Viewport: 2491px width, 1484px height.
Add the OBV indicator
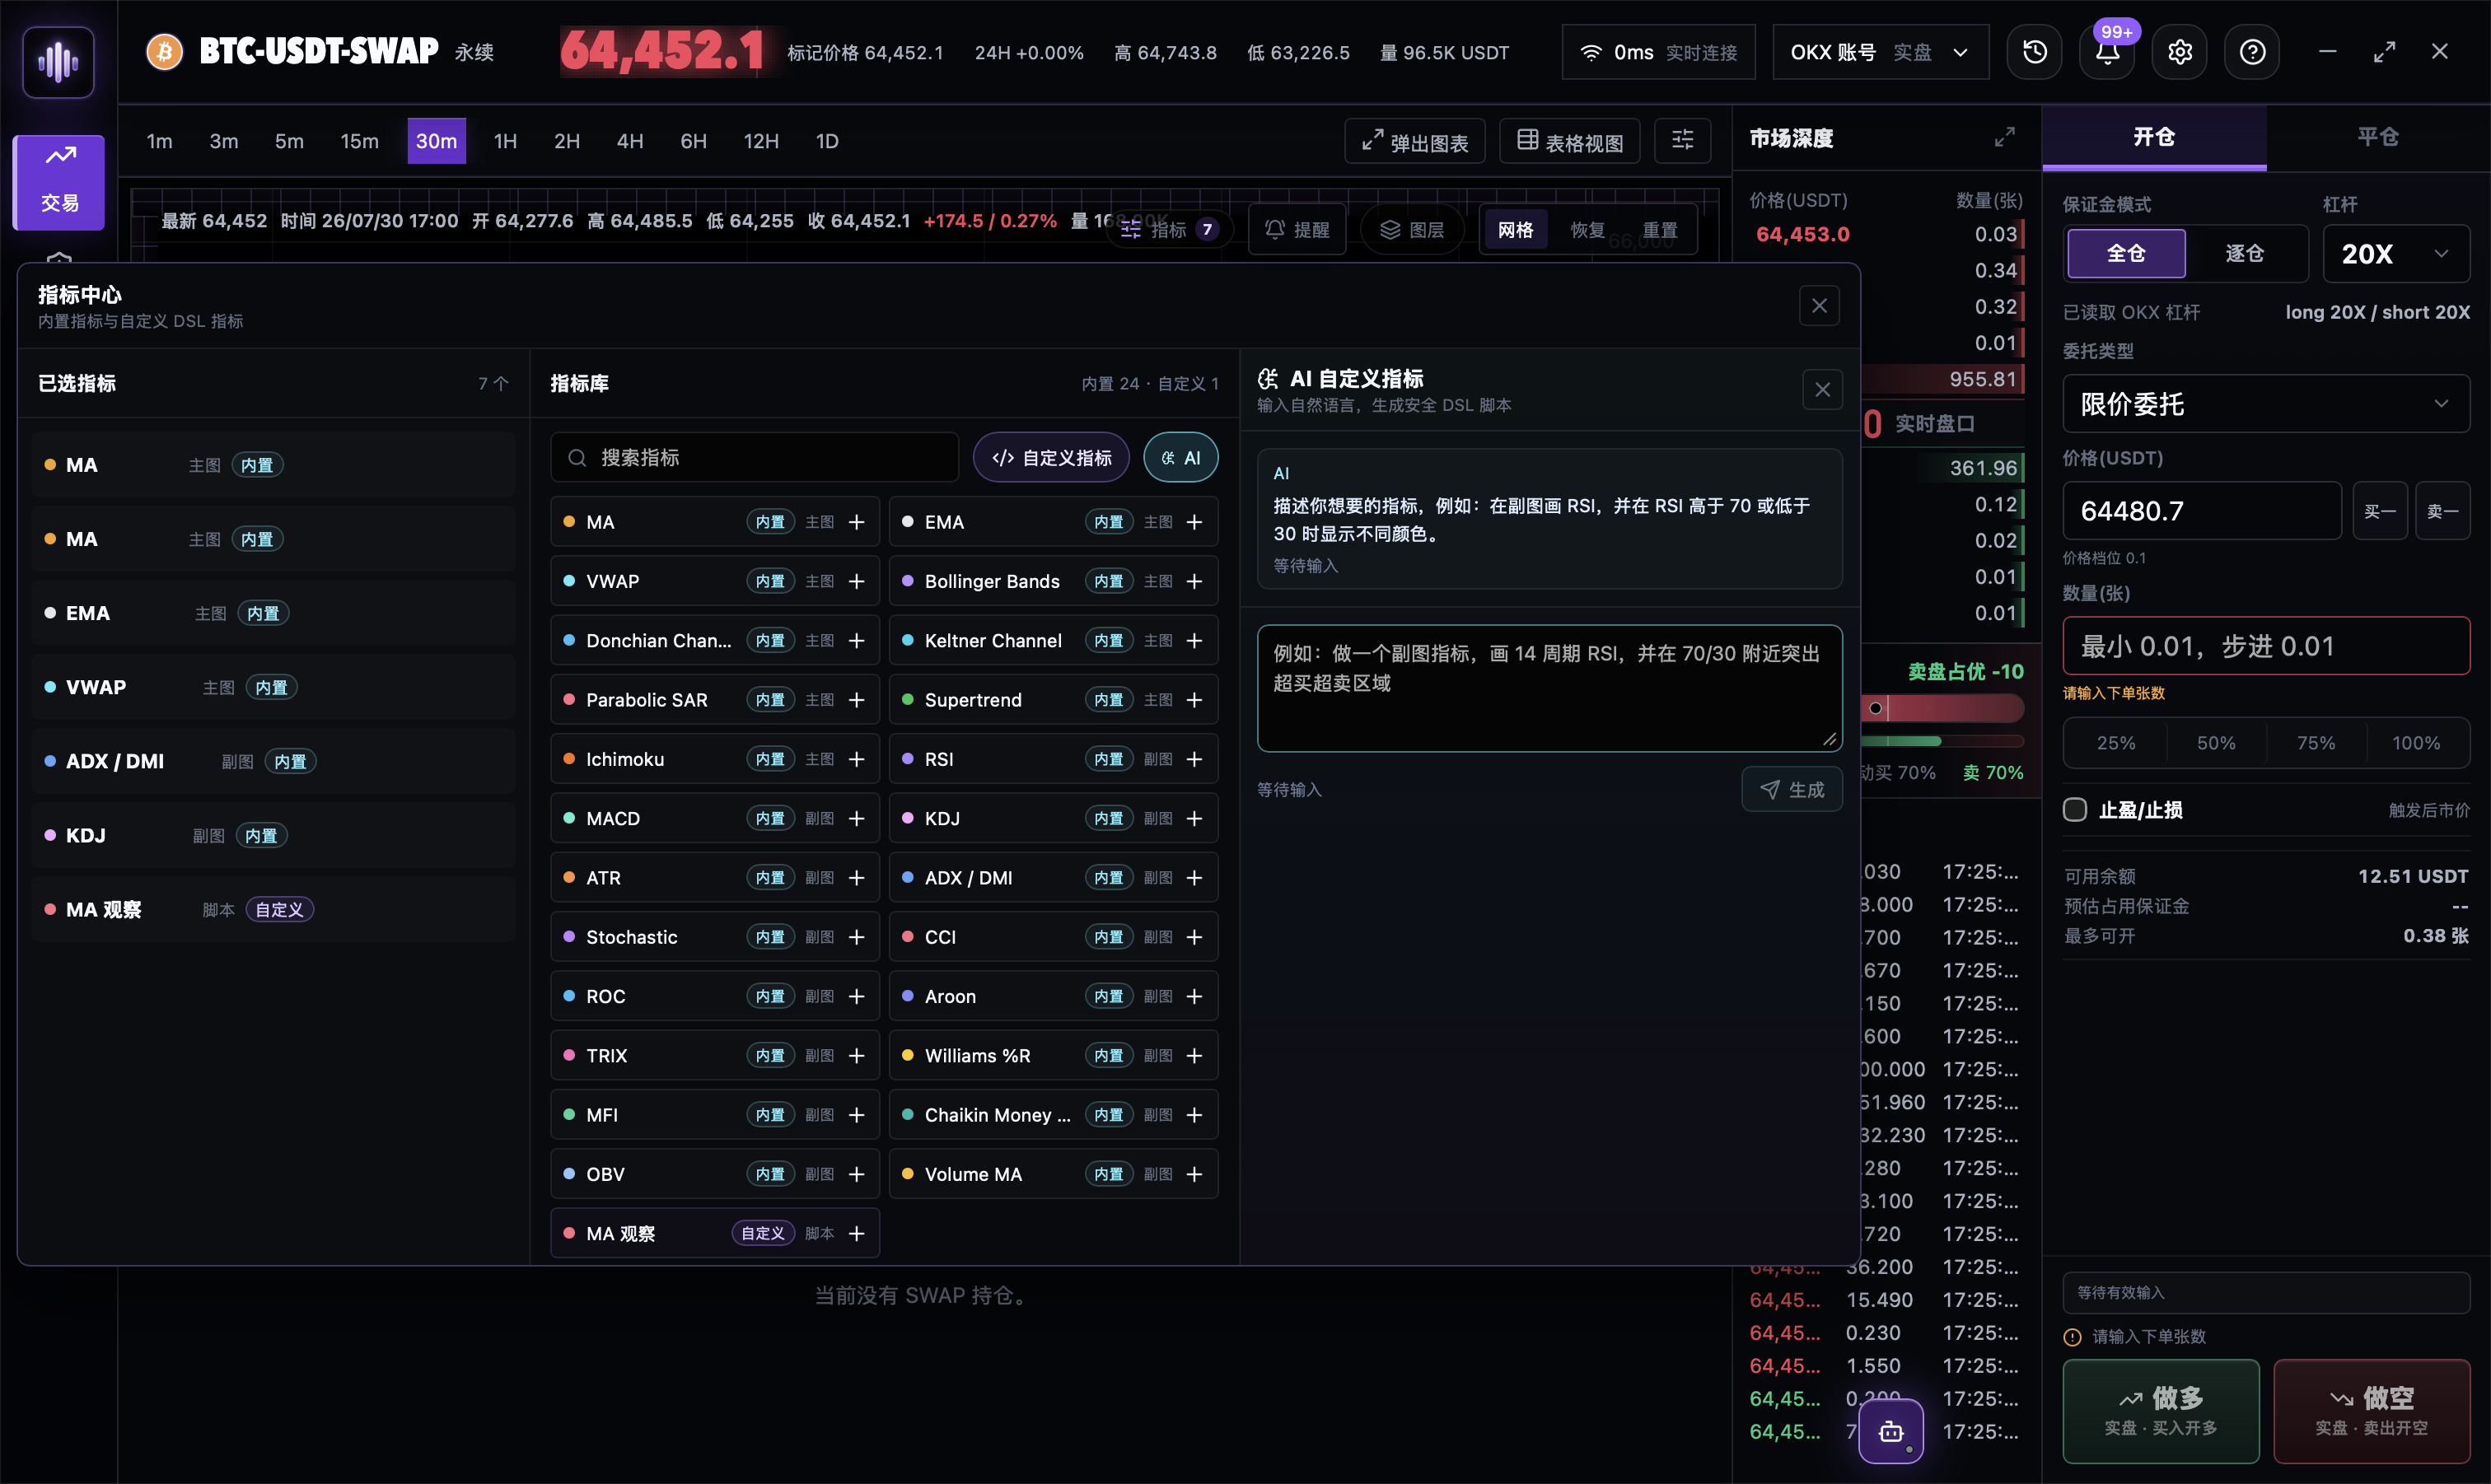[856, 1174]
